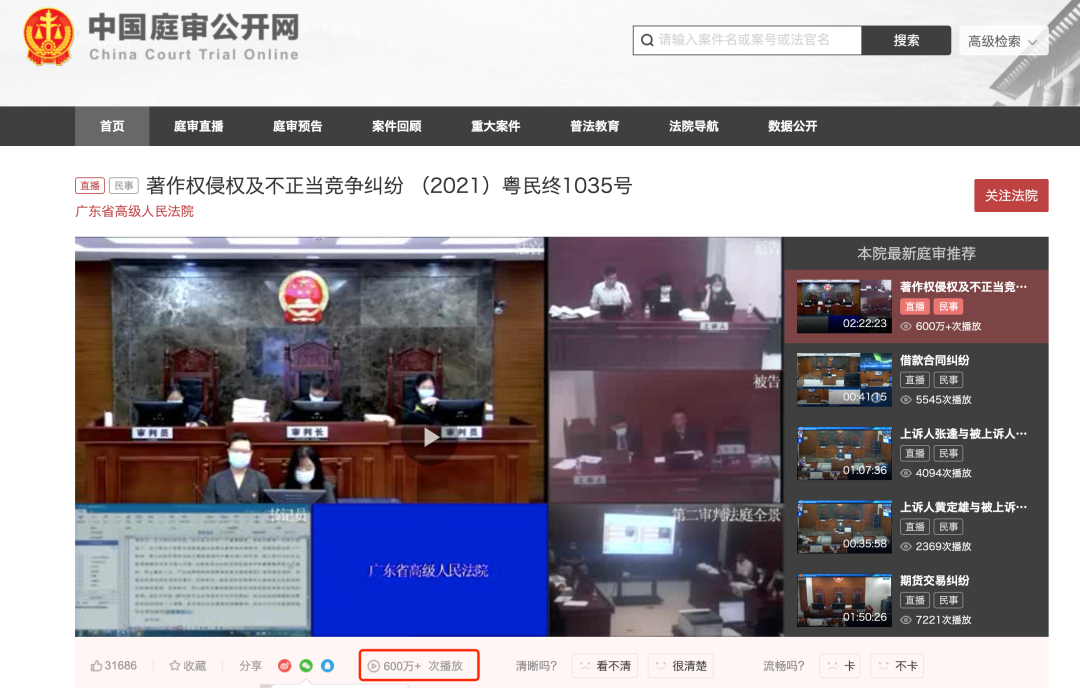Click the red 关注法院 follow court button
Screen dimensions: 1080x688
coord(1011,196)
